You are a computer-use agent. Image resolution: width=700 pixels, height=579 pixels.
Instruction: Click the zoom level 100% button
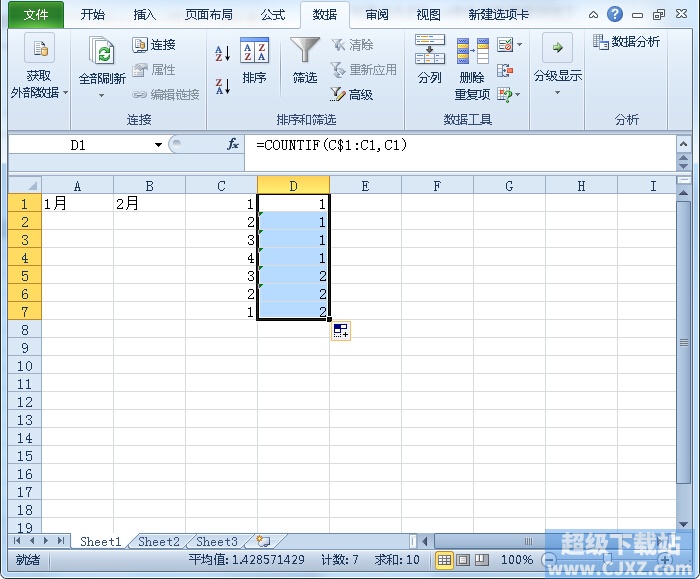click(517, 559)
